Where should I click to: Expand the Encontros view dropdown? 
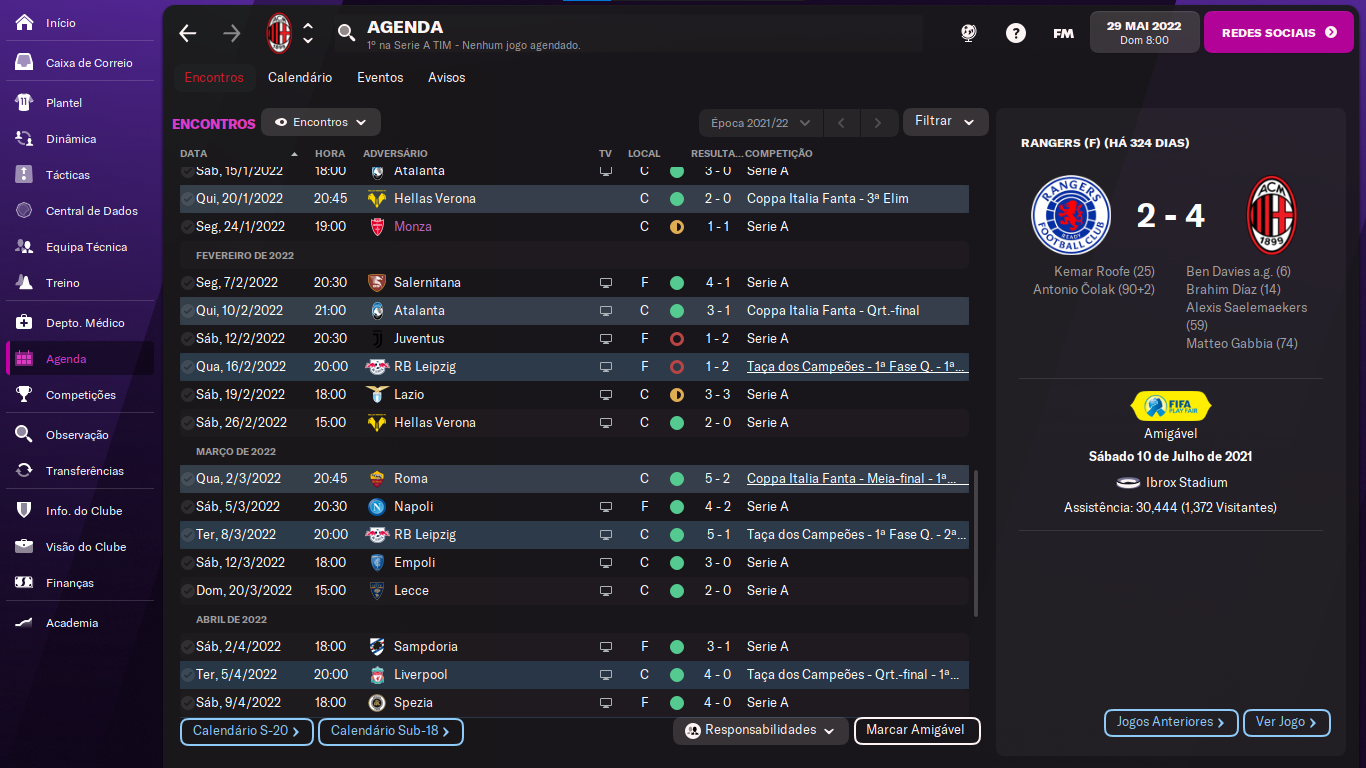coord(321,122)
